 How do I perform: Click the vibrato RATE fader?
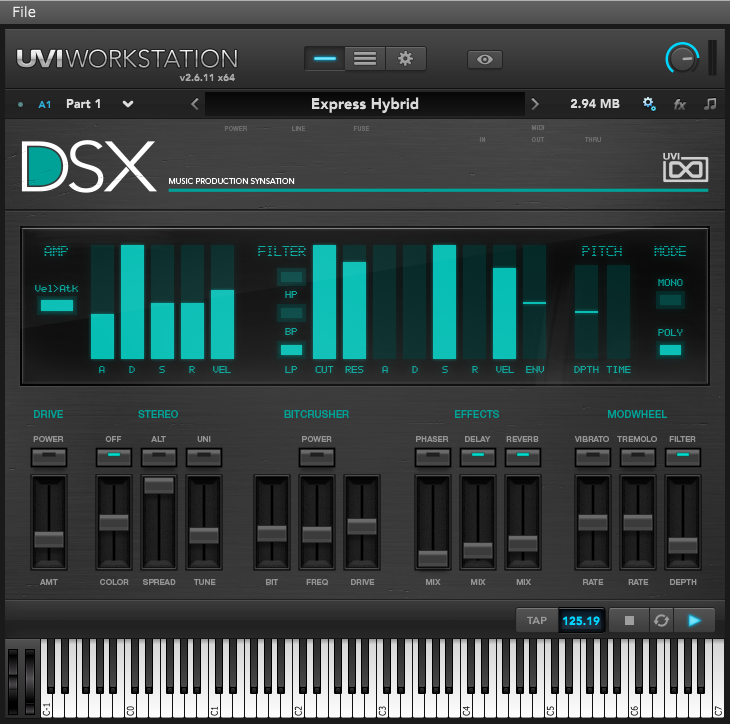coord(593,523)
